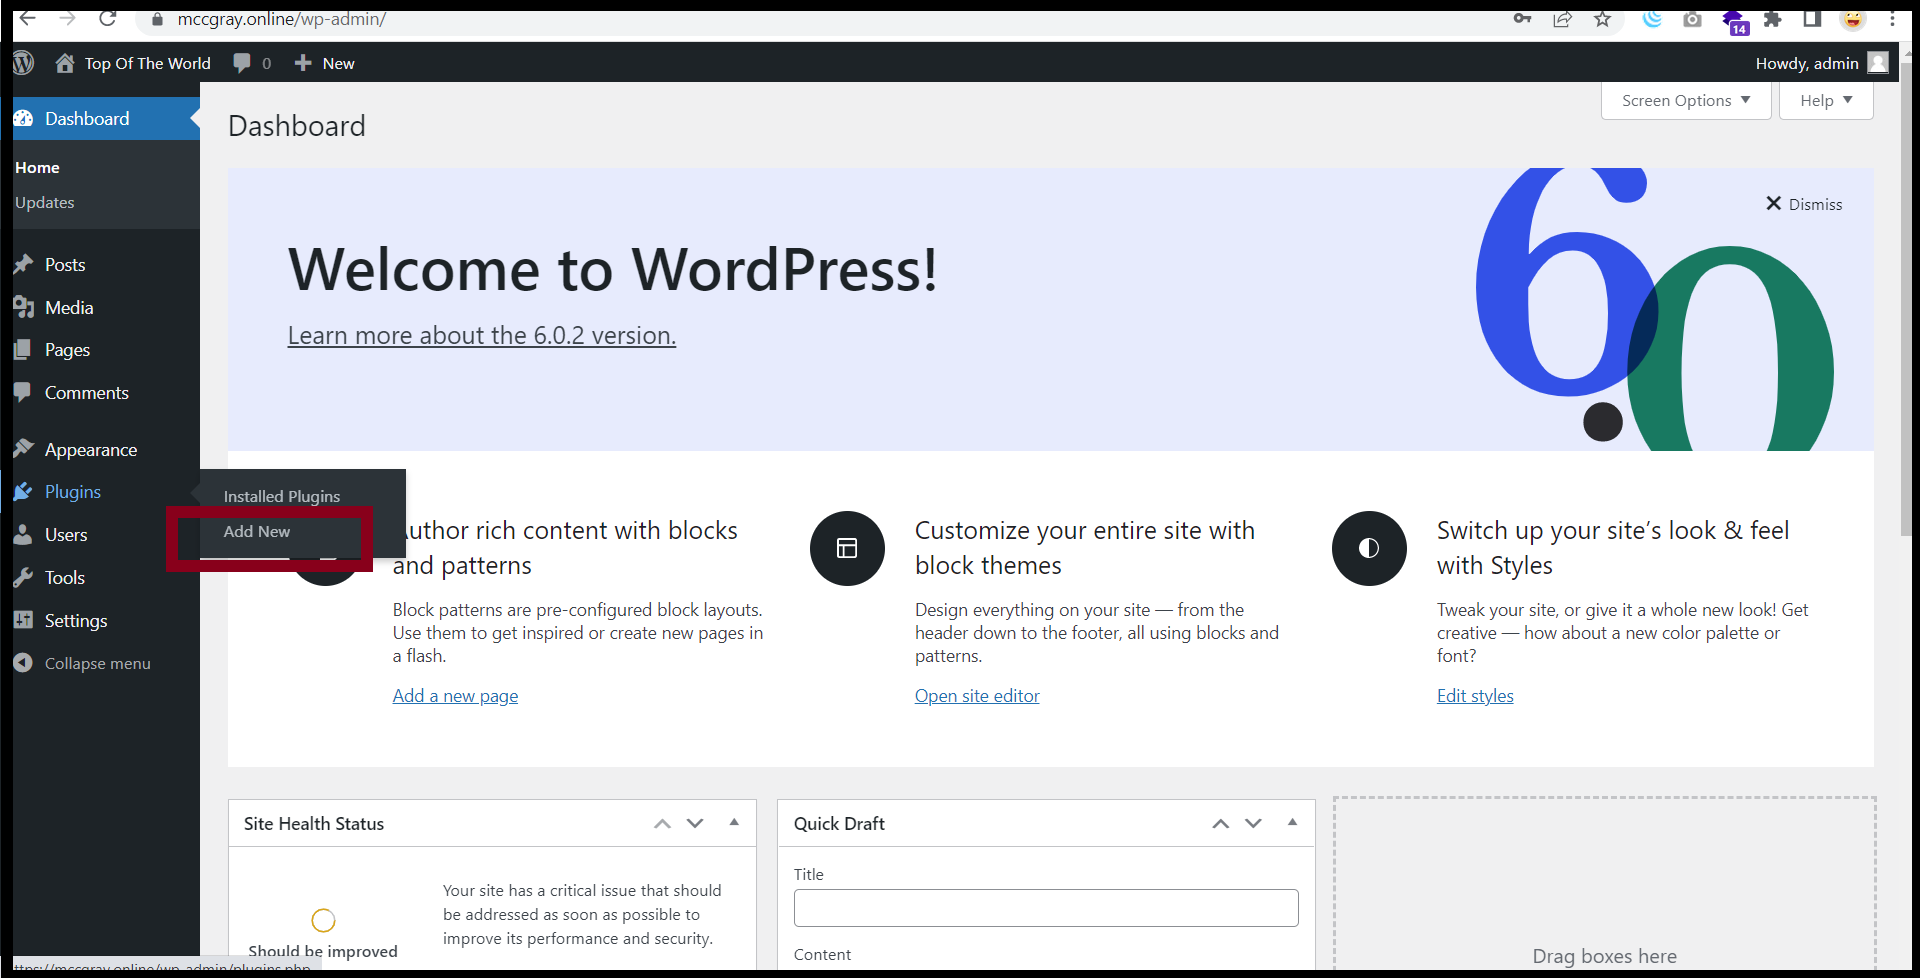Click the Settings sliders icon
The image size is (1920, 978).
(23, 620)
